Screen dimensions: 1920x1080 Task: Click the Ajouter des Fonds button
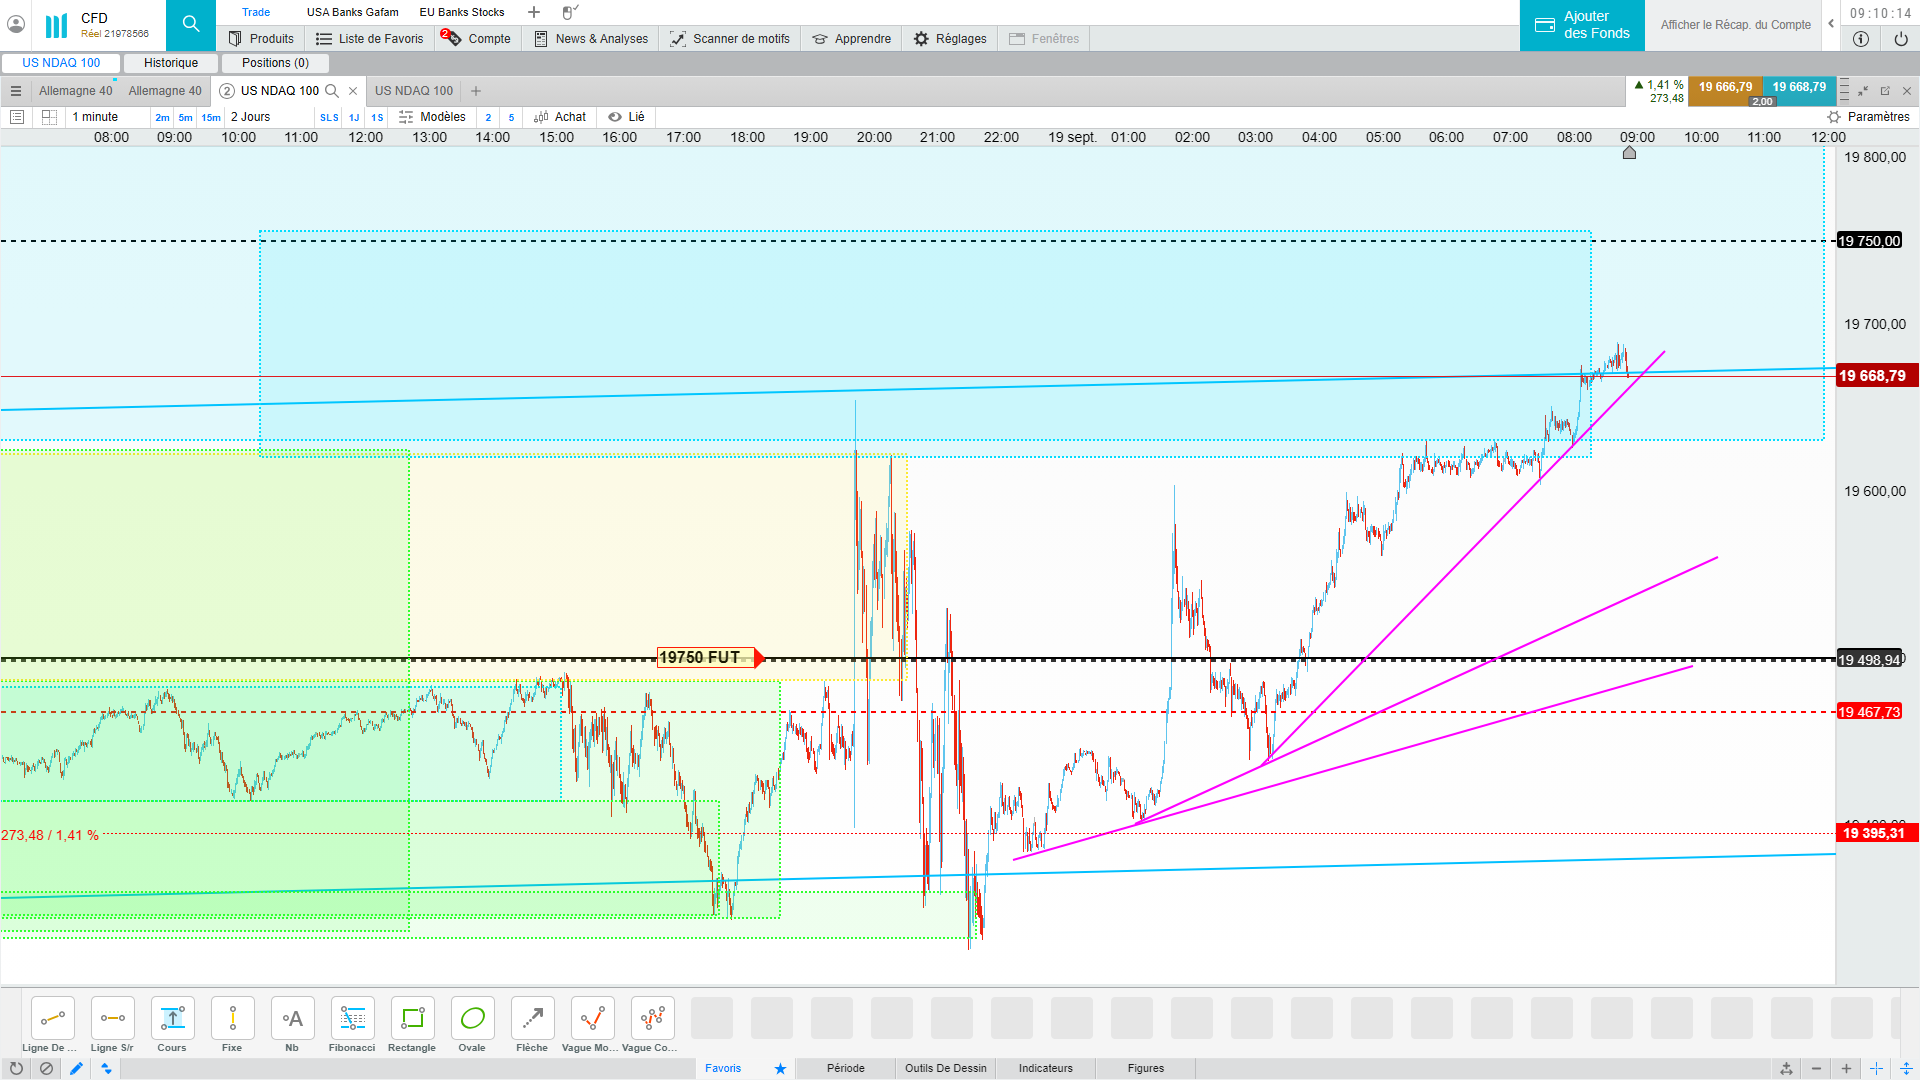click(1582, 25)
